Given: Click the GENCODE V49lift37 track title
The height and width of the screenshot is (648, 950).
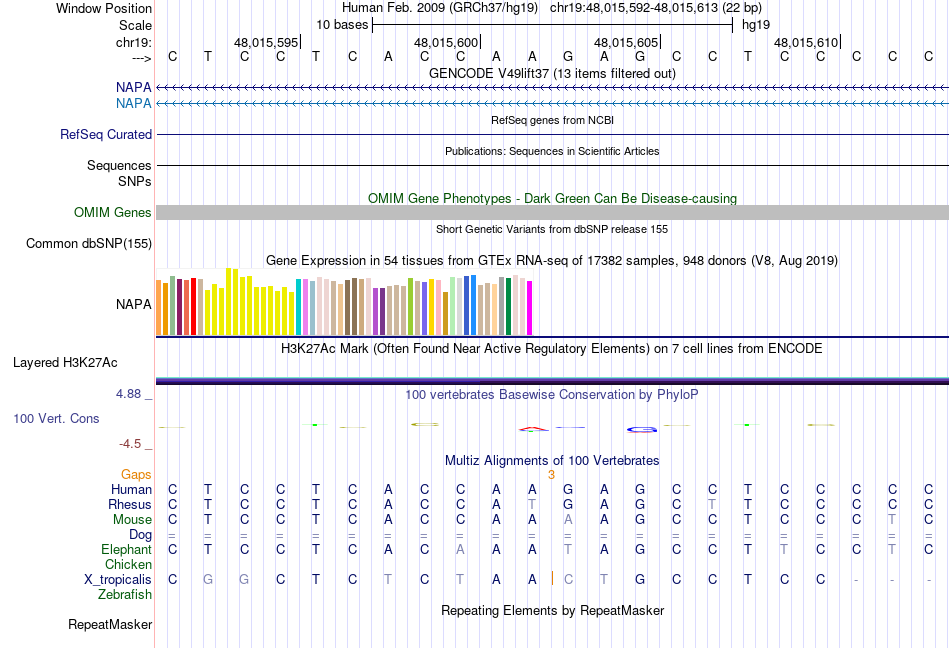Looking at the screenshot, I should (552, 73).
